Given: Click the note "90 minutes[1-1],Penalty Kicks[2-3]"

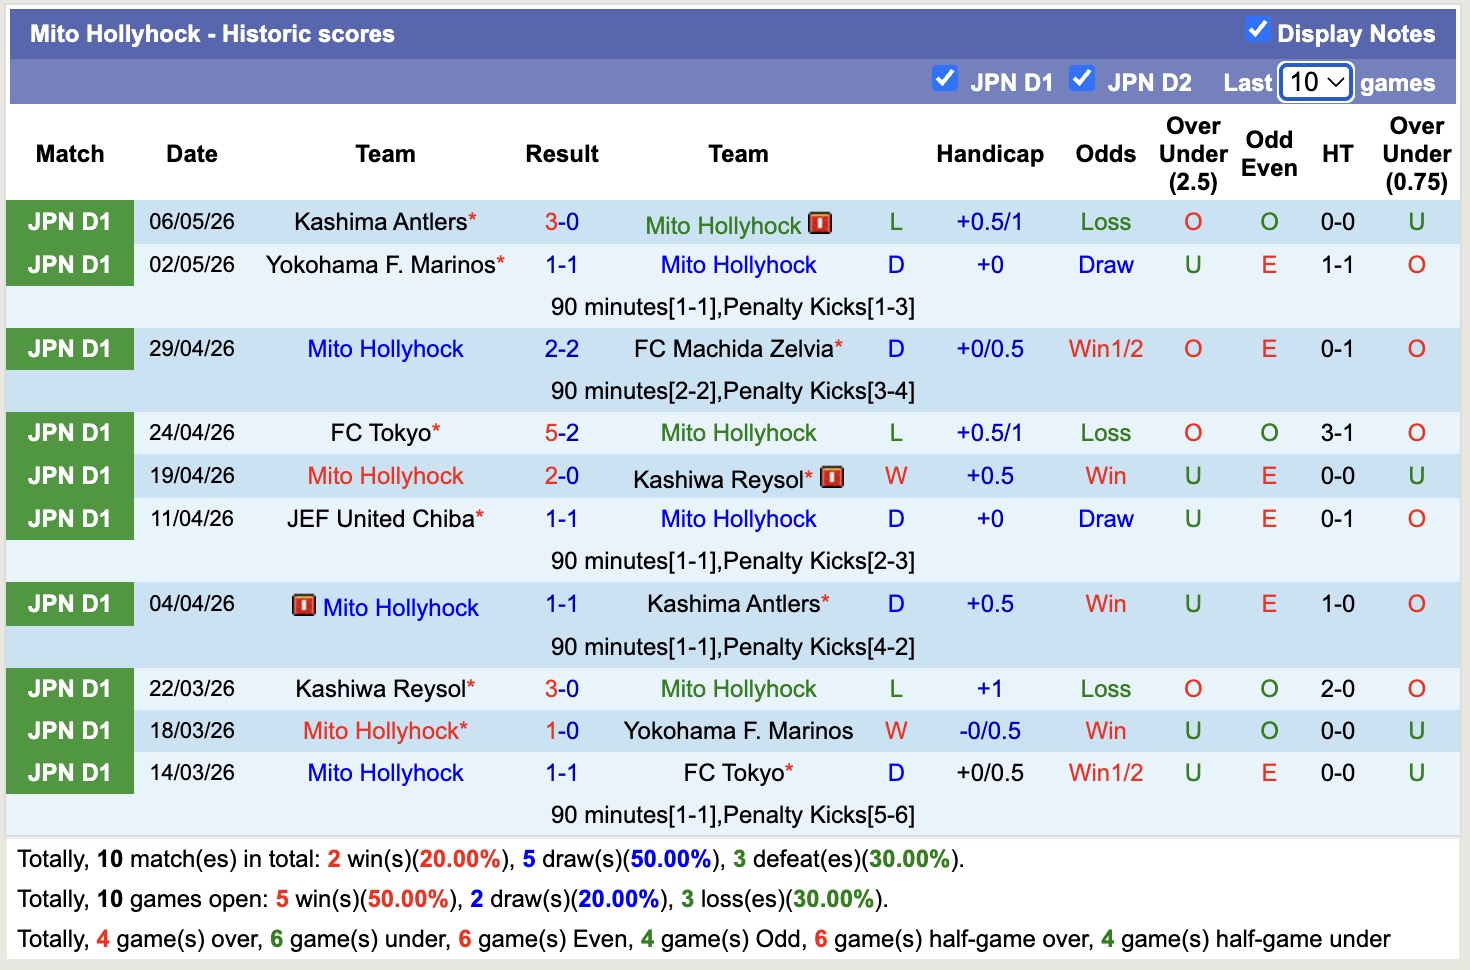Looking at the screenshot, I should 733,561.
